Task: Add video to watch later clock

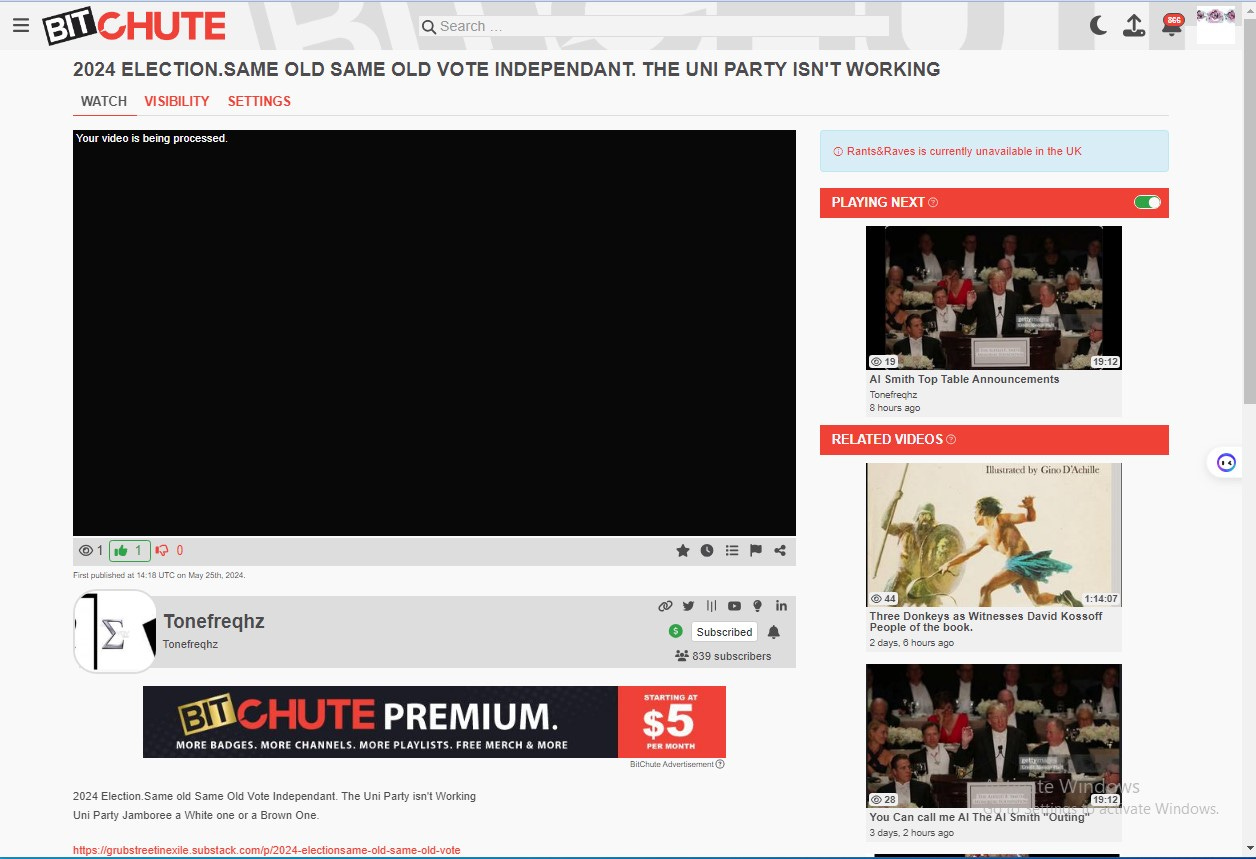Action: point(707,550)
